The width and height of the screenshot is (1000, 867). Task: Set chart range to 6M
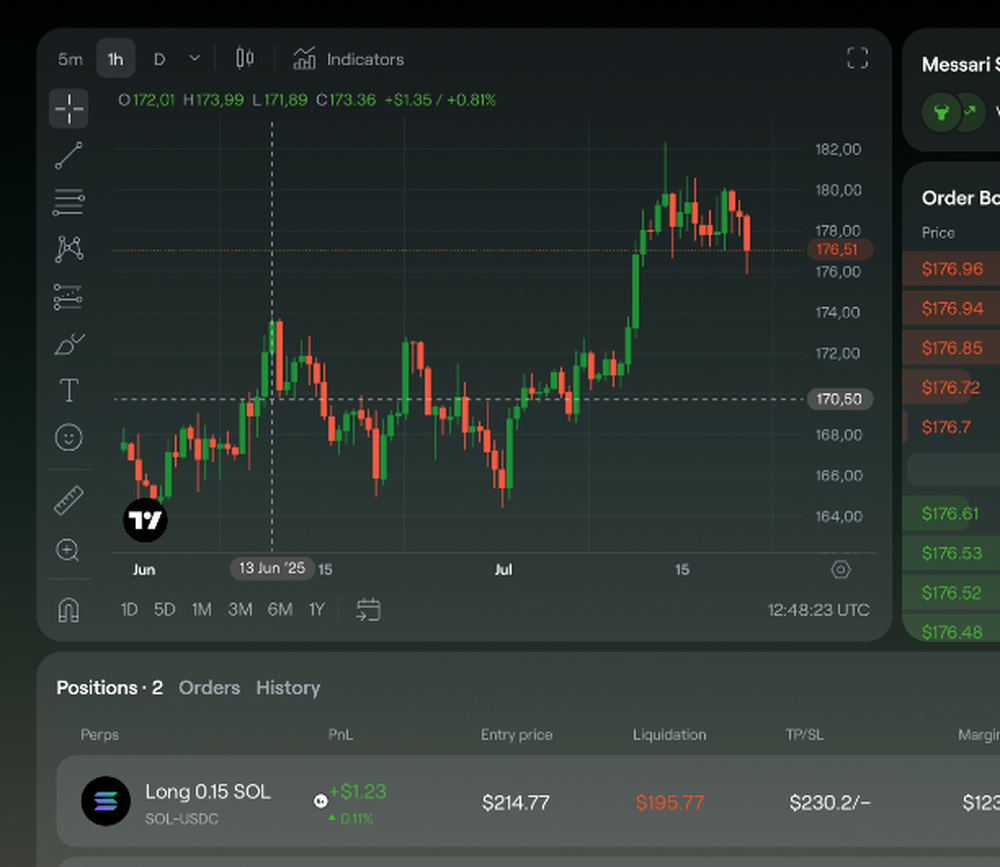pyautogui.click(x=280, y=610)
